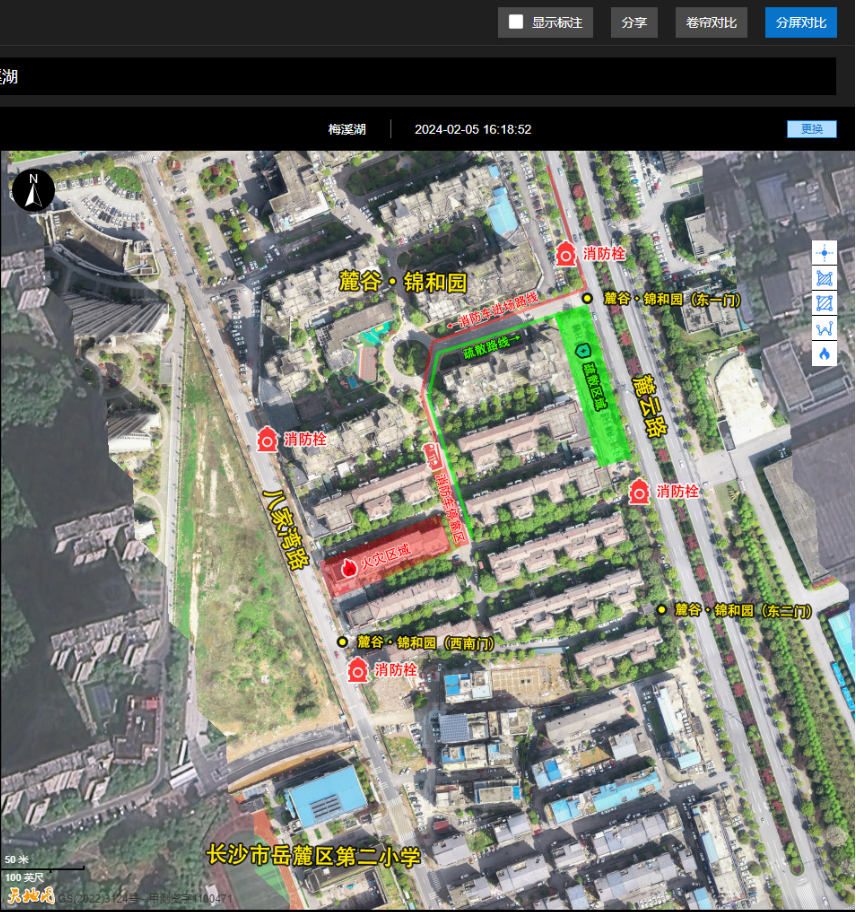Open 卷帘对比 swipe comparison mode

click(711, 22)
